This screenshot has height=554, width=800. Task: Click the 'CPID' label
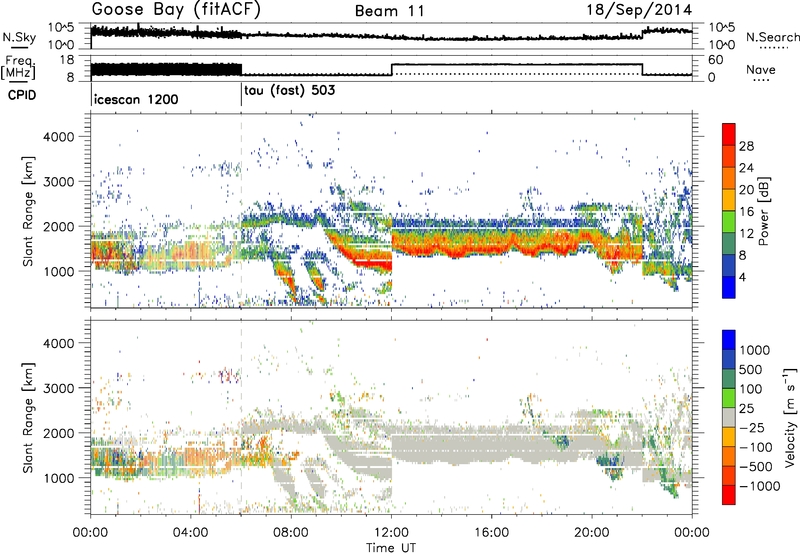pos(22,95)
